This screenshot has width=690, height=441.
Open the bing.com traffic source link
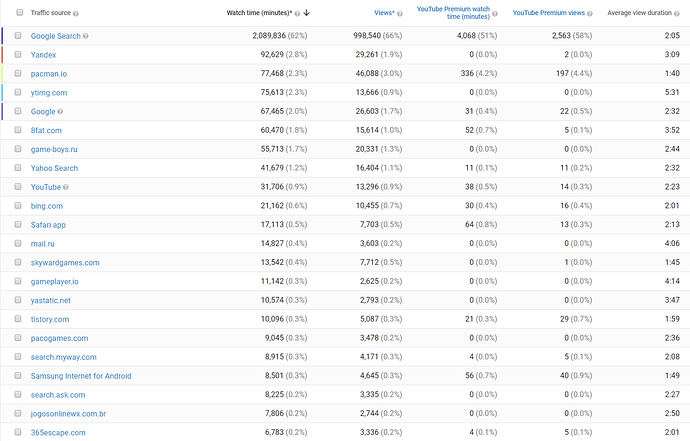[x=47, y=206]
